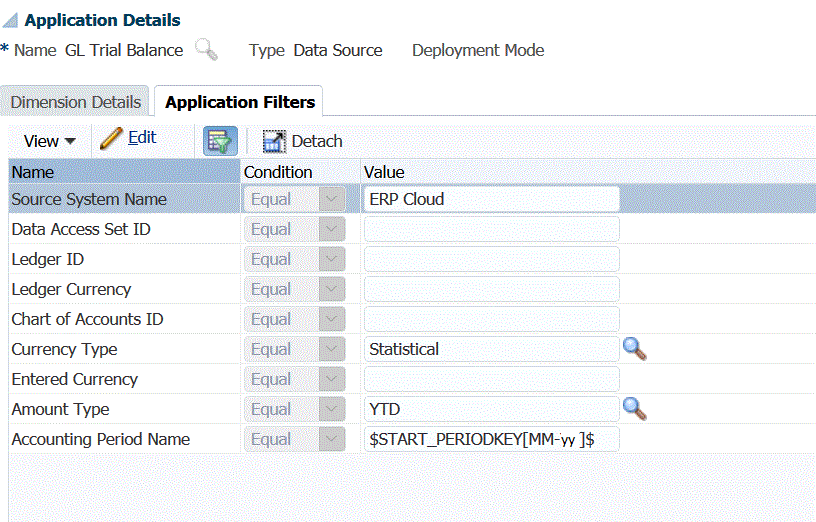This screenshot has width=816, height=522.
Task: Toggle the Query By Example filter icon
Action: tap(220, 141)
